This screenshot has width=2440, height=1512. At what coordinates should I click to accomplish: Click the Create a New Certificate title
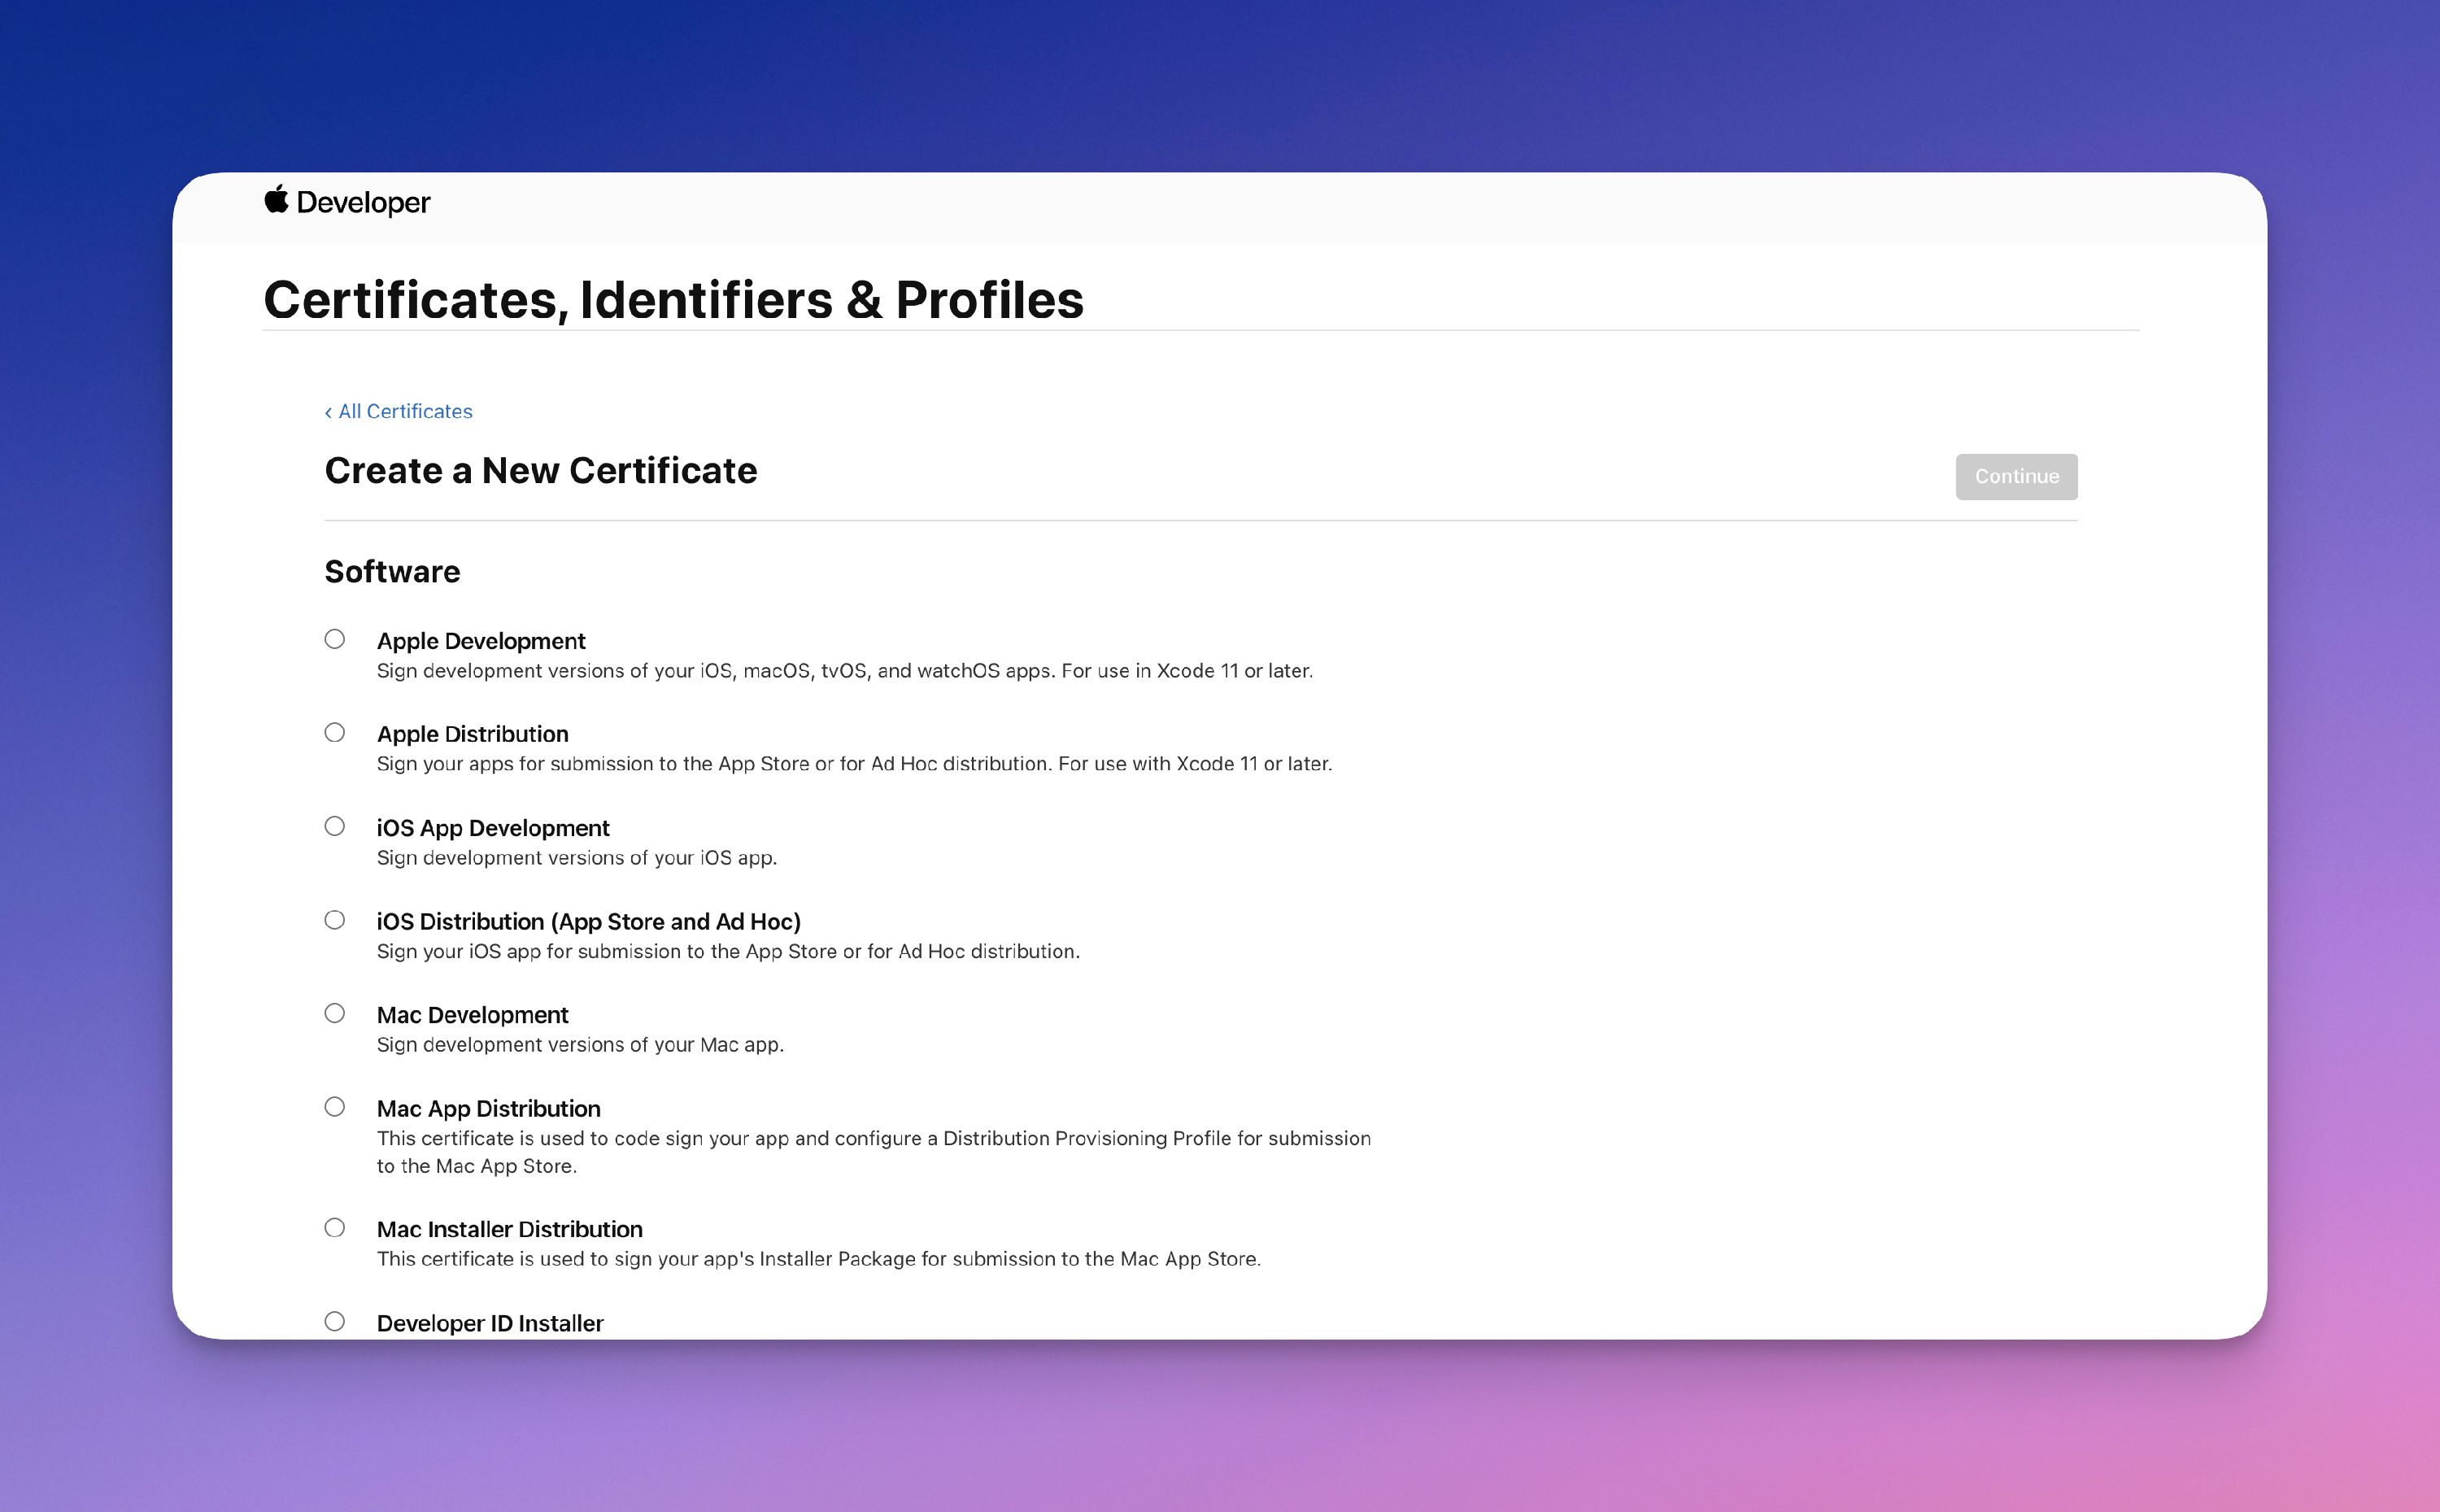point(540,470)
